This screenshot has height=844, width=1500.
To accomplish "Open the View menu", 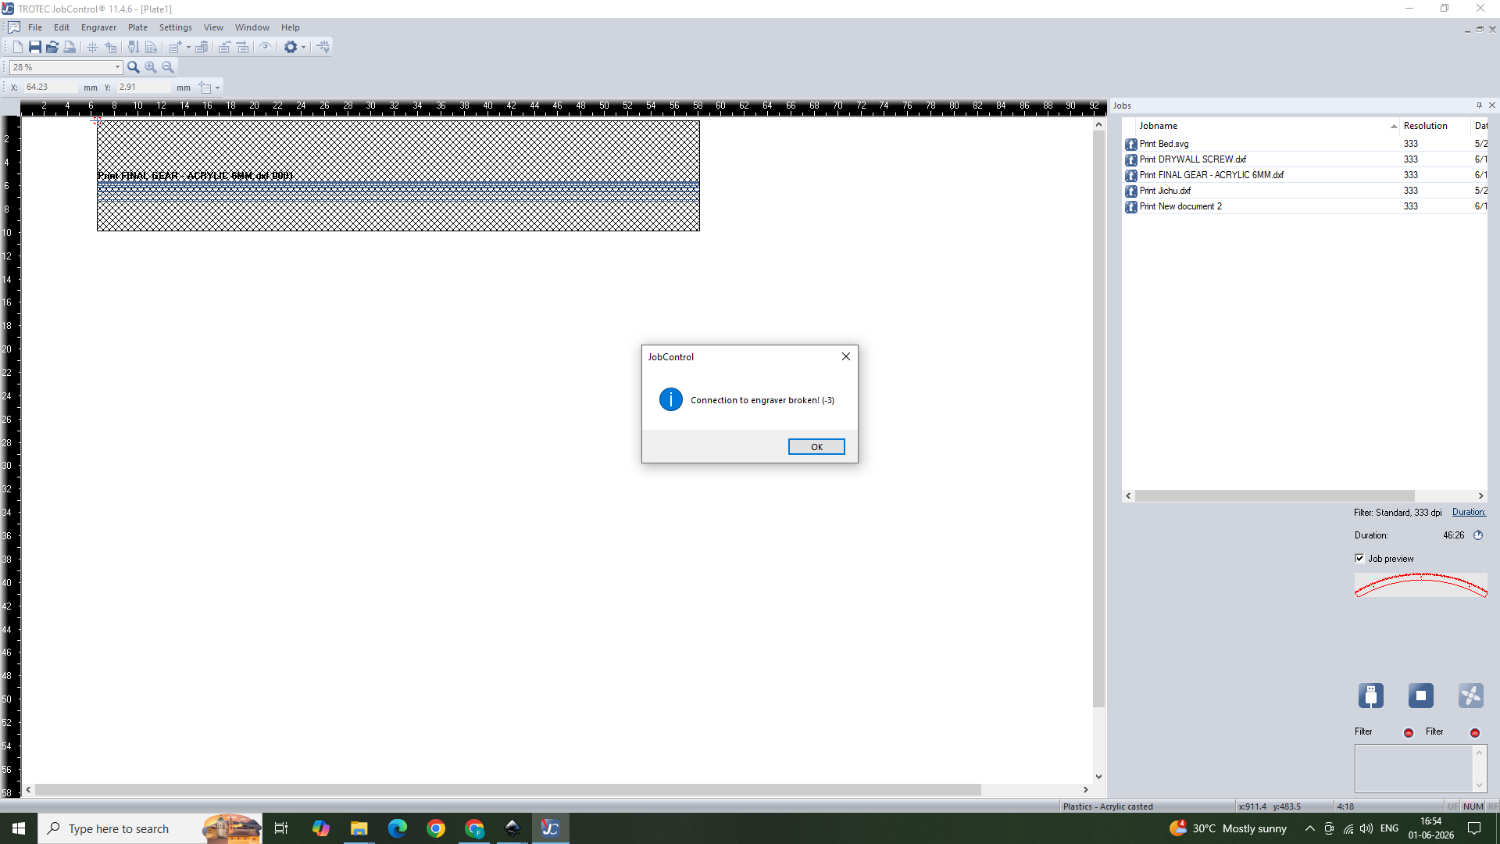I will 213,28.
